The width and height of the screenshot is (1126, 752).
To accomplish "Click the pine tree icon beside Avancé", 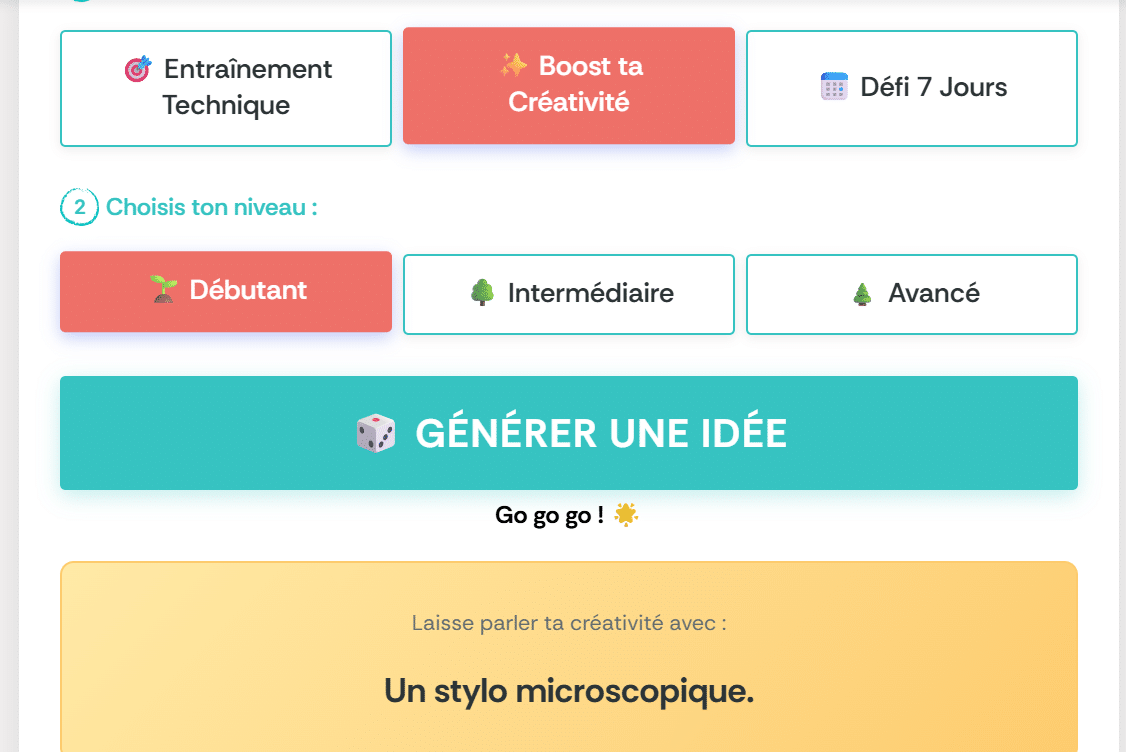I will point(862,294).
